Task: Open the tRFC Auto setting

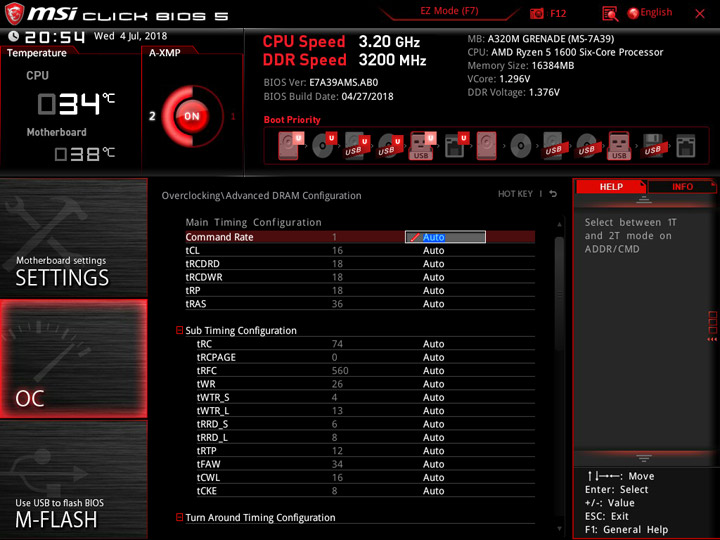Action: (433, 371)
